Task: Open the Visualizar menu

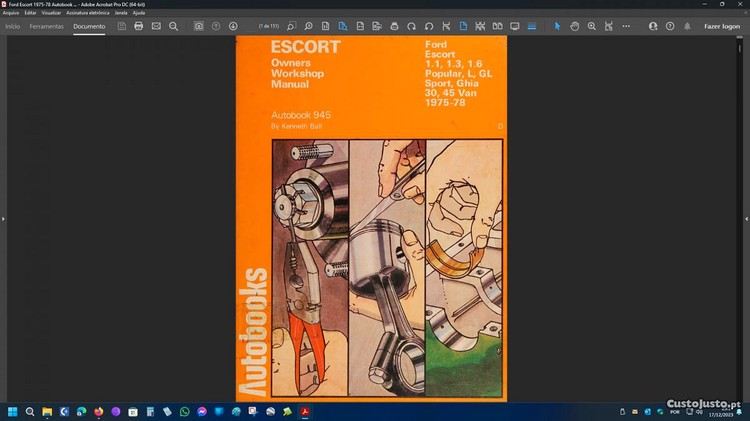Action: click(51, 12)
